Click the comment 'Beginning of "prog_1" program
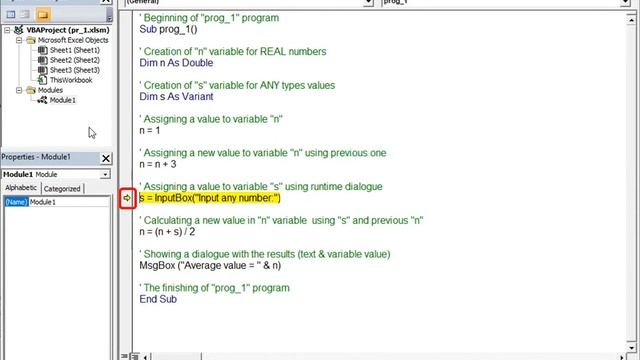640x360 pixels. [209, 18]
